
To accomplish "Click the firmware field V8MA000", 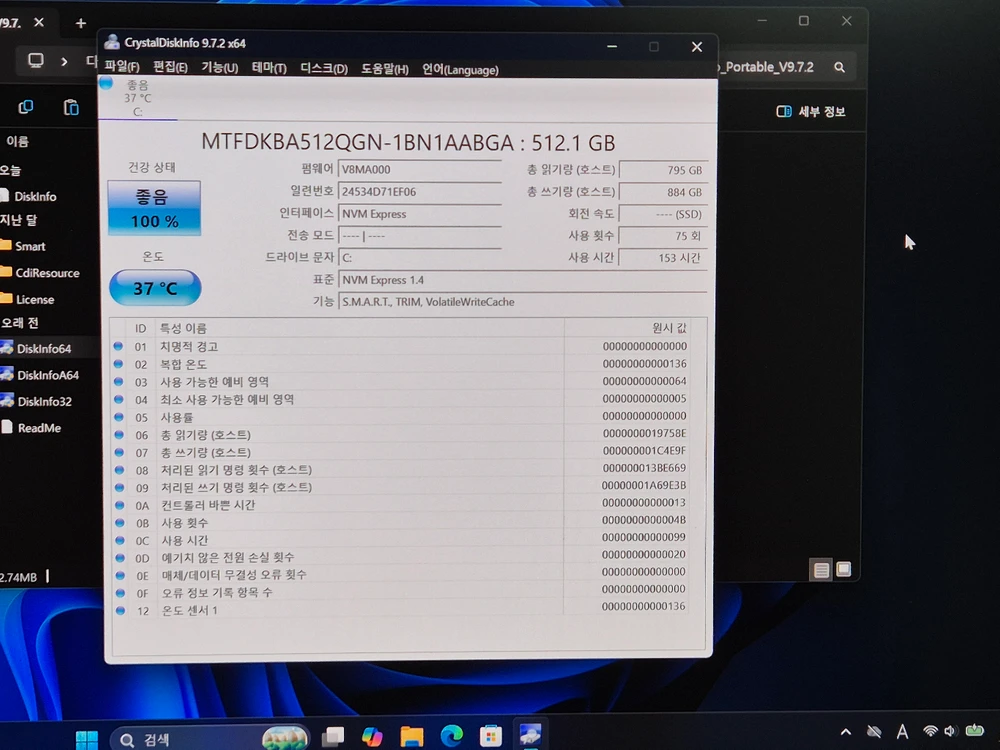I will (420, 170).
